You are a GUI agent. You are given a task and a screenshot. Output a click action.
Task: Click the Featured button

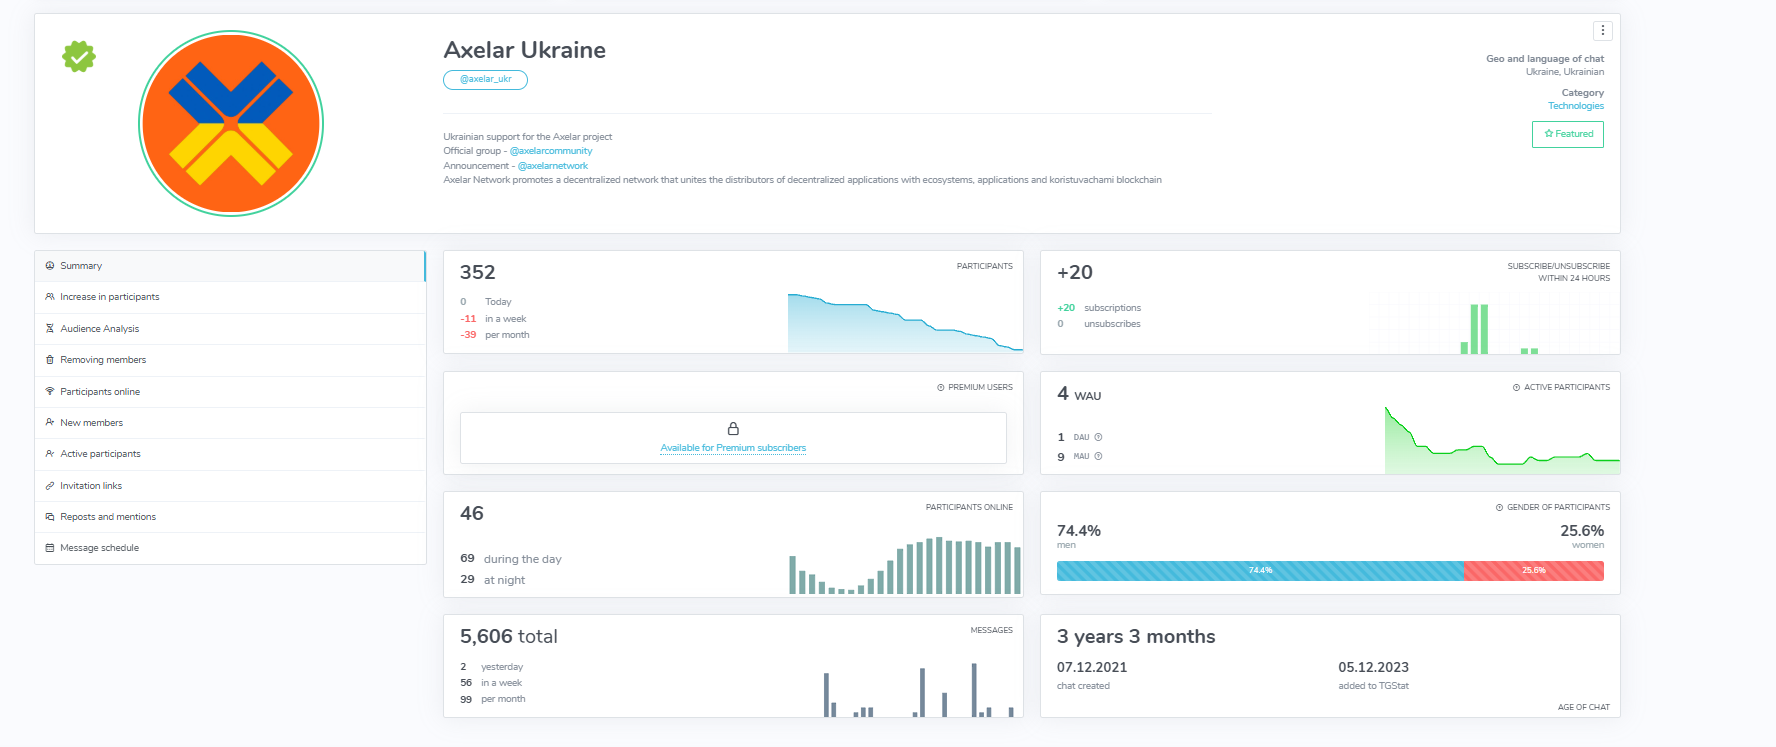(1568, 134)
